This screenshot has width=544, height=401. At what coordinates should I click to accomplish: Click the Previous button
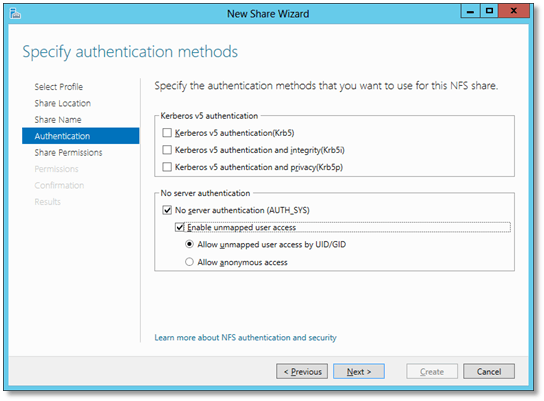(302, 372)
